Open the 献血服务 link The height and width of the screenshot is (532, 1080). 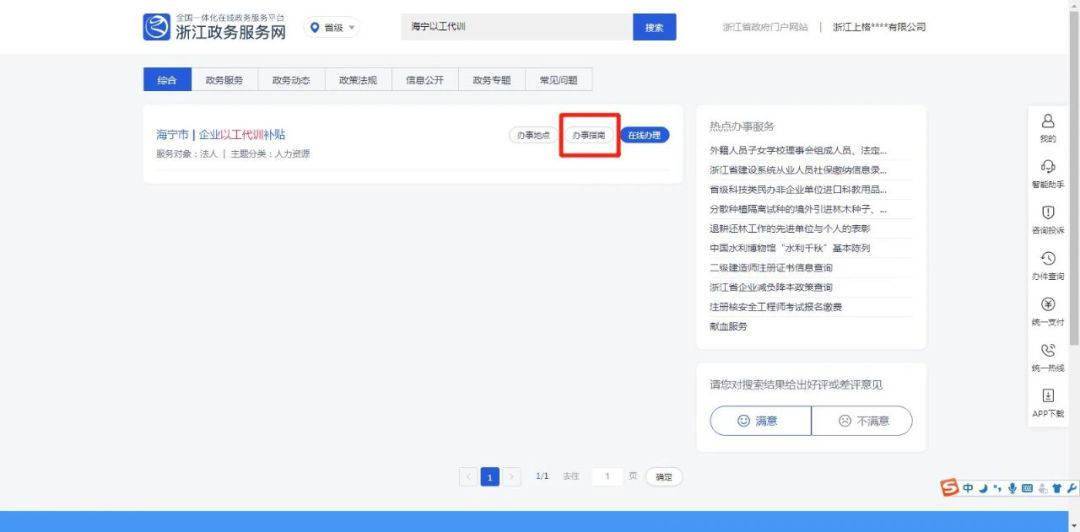(728, 327)
